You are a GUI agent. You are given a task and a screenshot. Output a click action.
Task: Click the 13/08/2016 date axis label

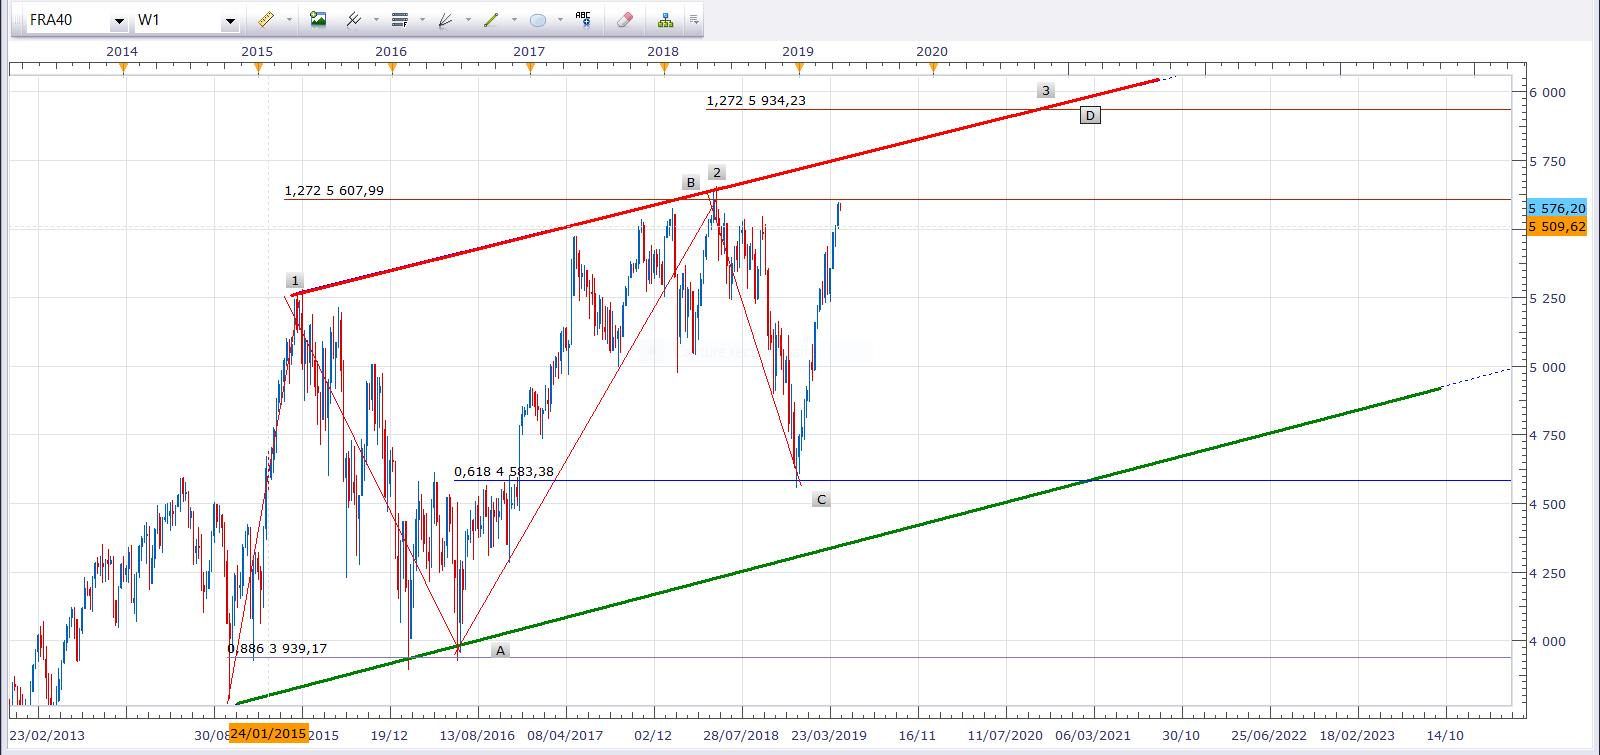coord(477,736)
